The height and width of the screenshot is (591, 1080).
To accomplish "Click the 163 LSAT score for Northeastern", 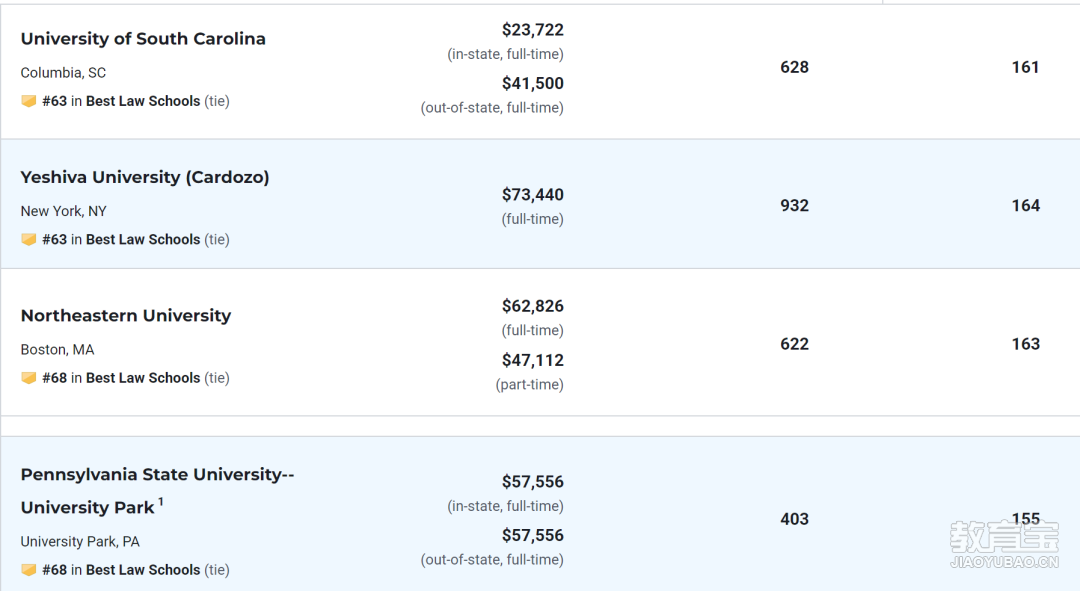I will (x=1026, y=344).
